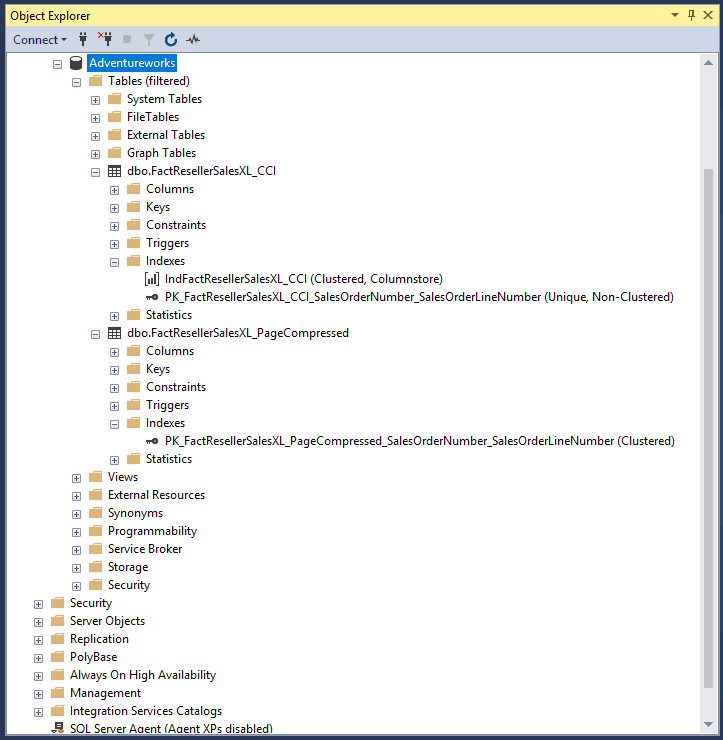723x740 pixels.
Task: Click the Tables (filtered) folder icon
Action: click(96, 80)
